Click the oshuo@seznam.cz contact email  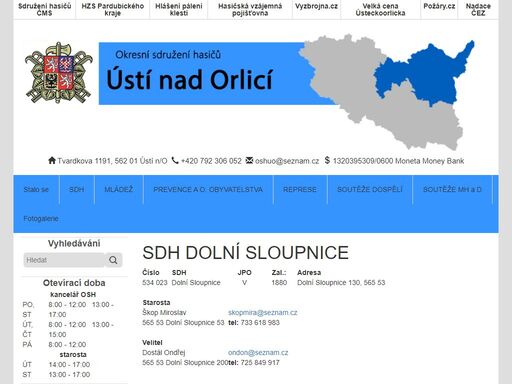287,161
